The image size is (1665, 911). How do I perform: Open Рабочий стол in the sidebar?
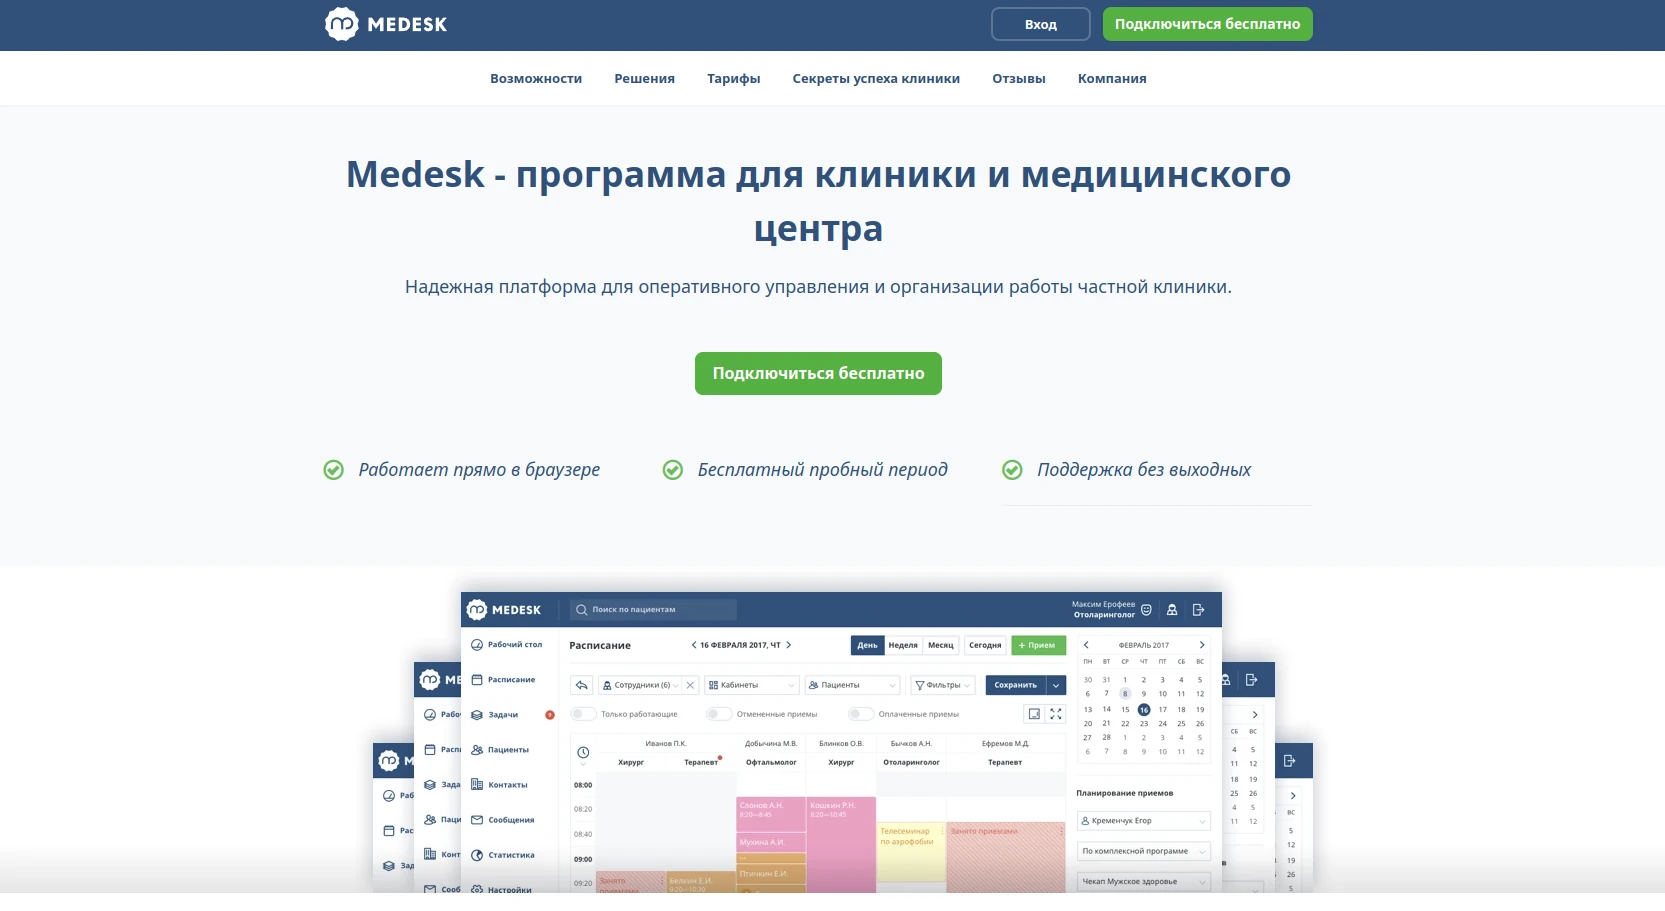point(507,645)
